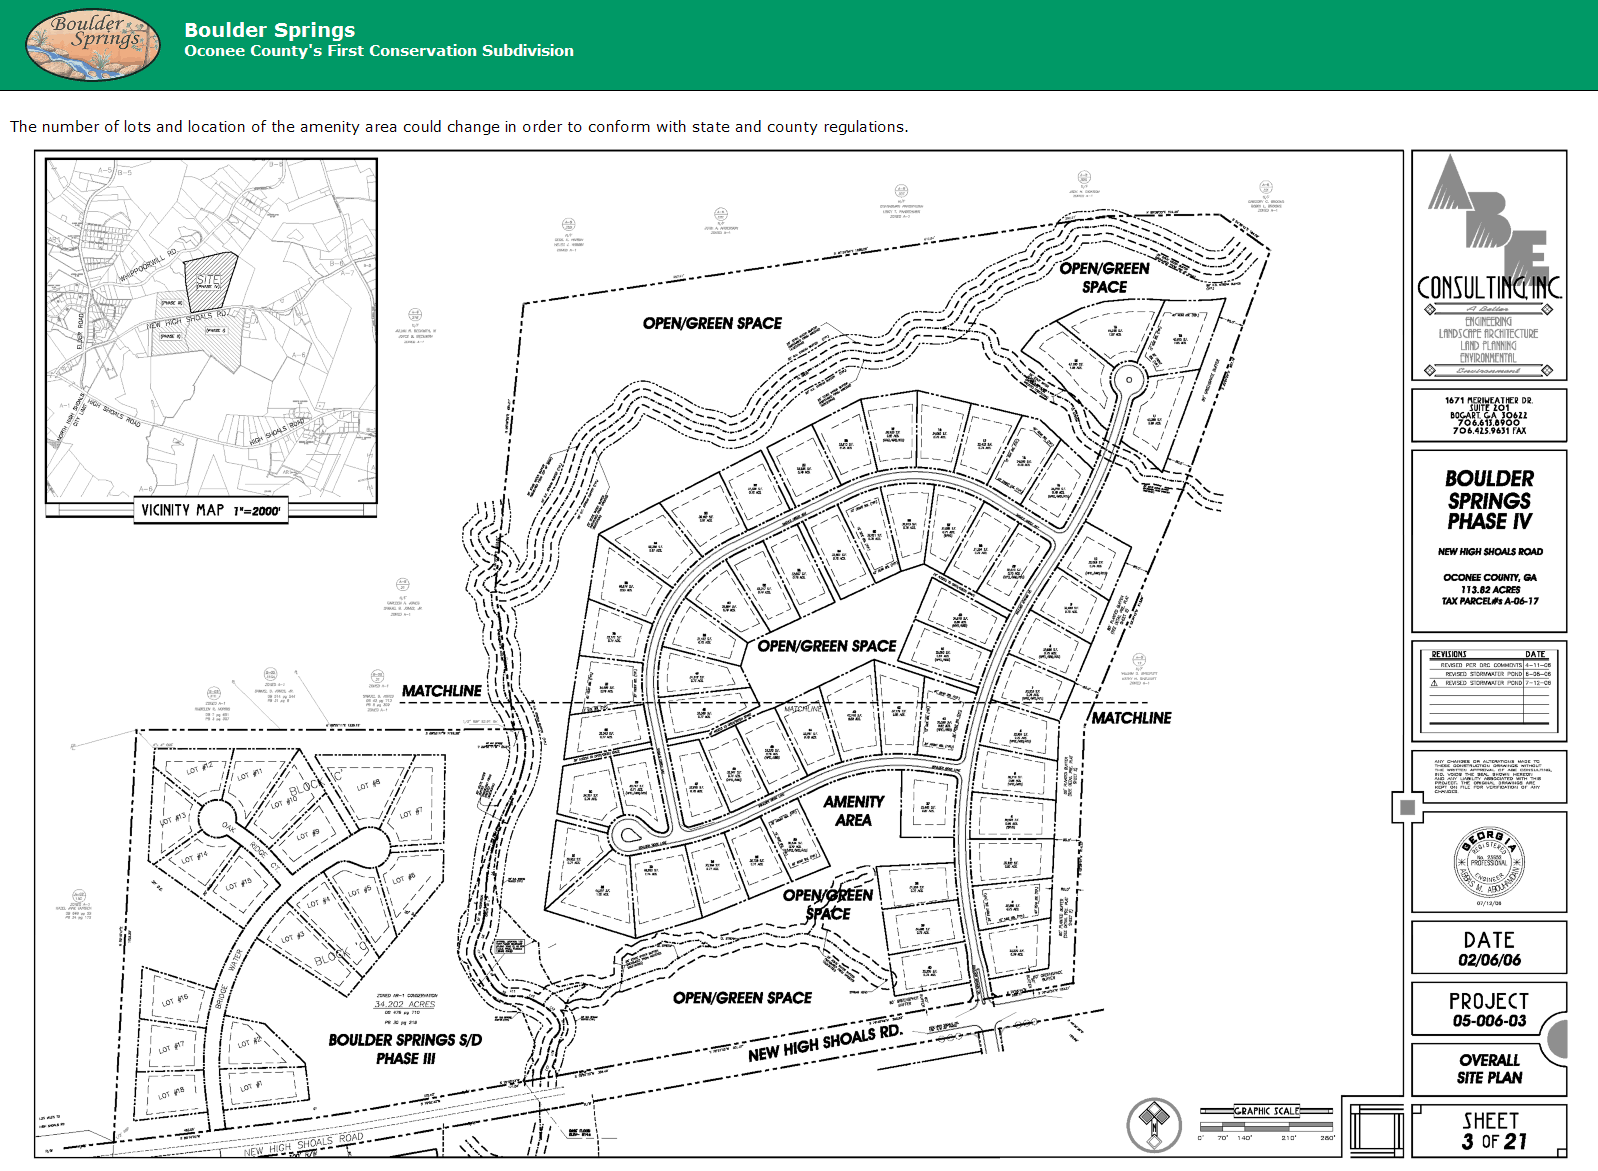Select "LOT #12" in Phase III
Viewport: 1598px width, 1171px height.
[200, 768]
